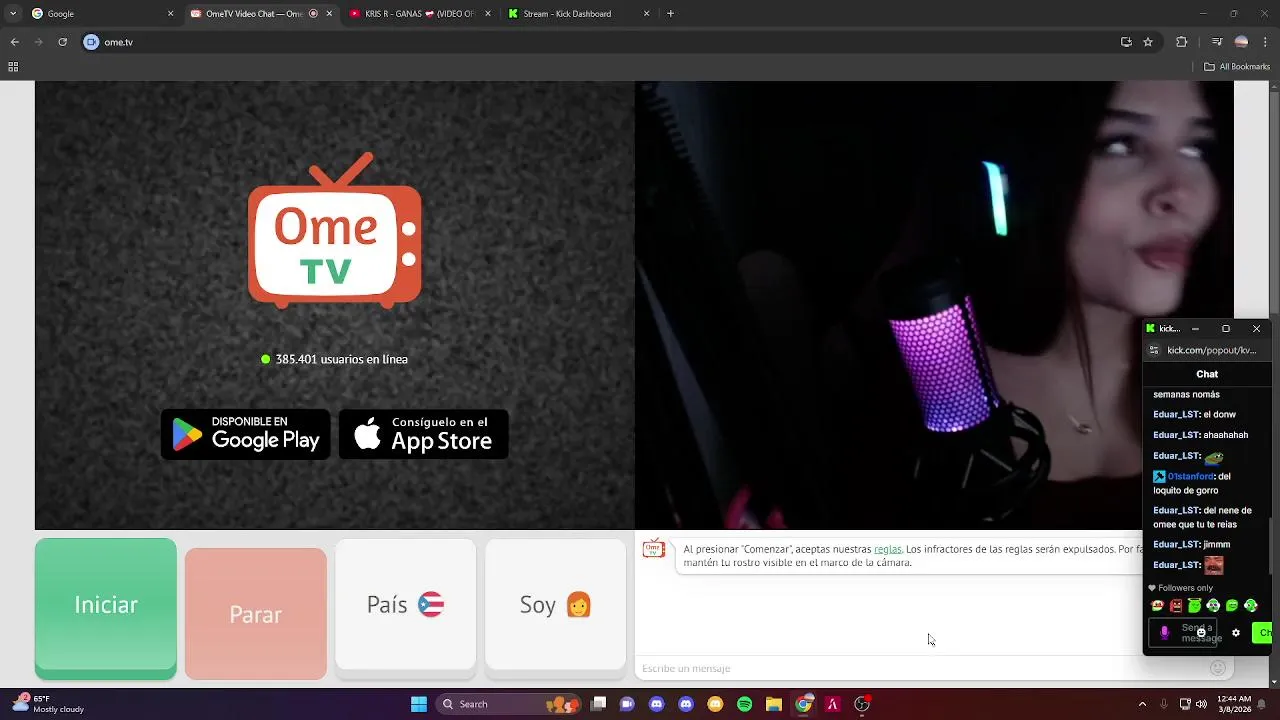Click the Eduar_LST jimmm message username
Image resolution: width=1280 pixels, height=720 pixels.
coord(1176,545)
